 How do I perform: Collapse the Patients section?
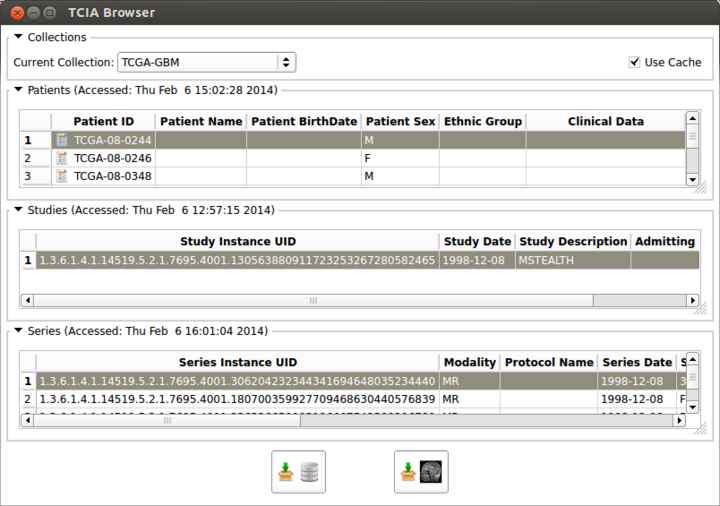pyautogui.click(x=18, y=90)
